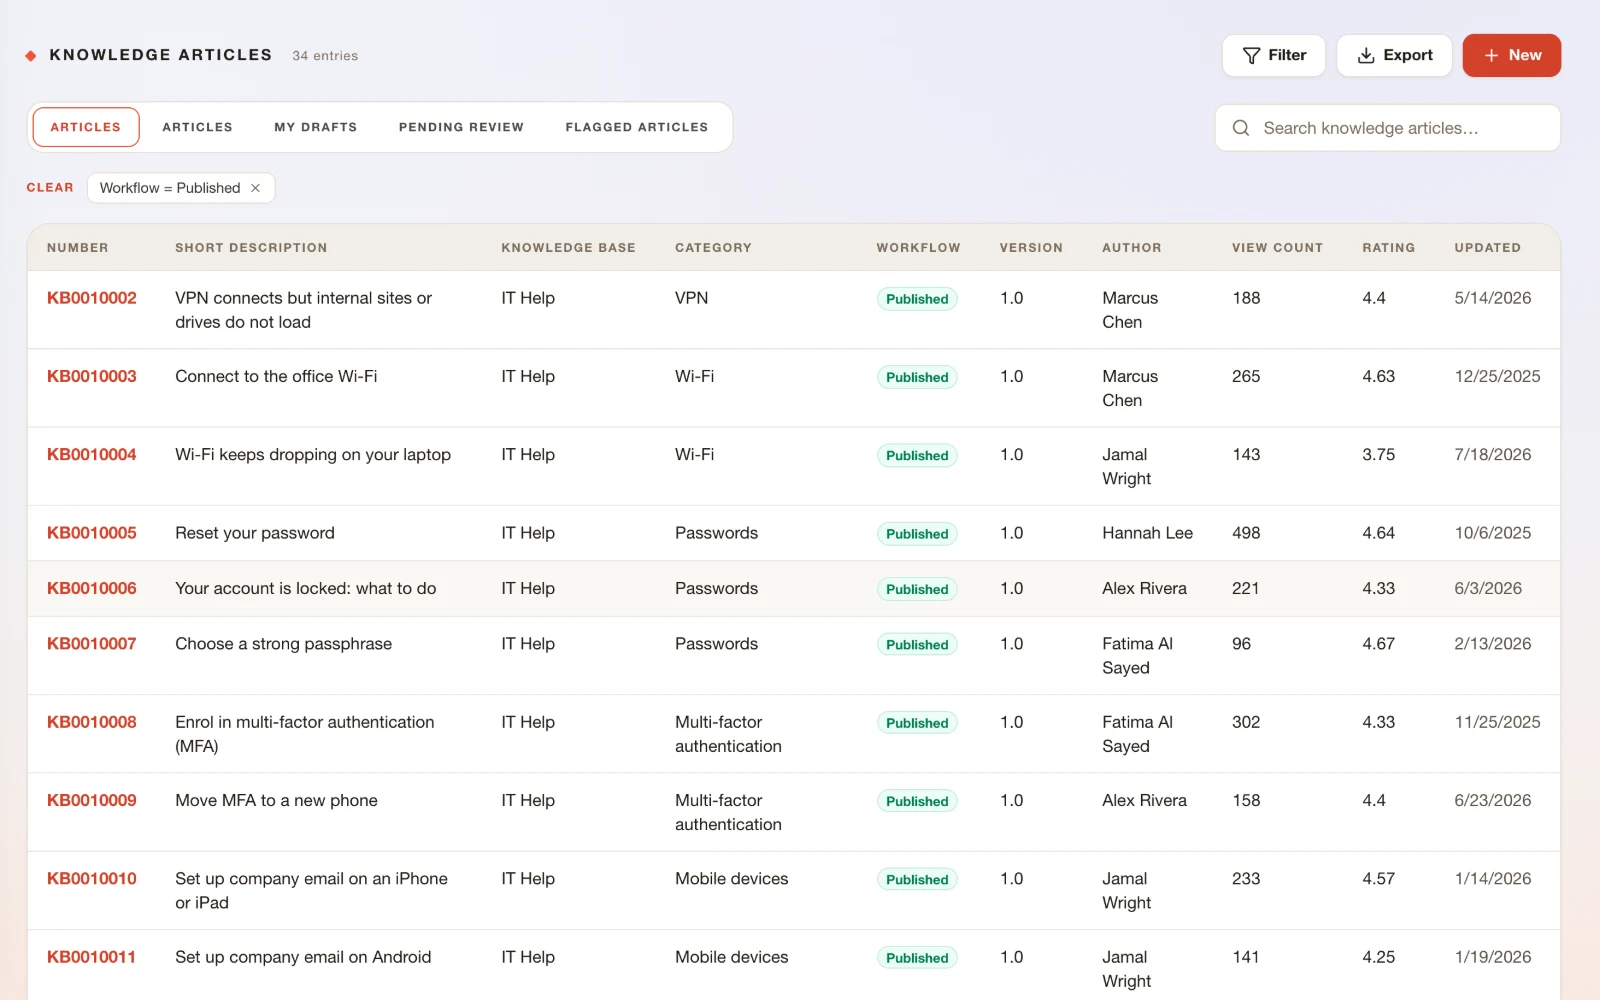Click the Clear filters link
The height and width of the screenshot is (1000, 1600).
click(50, 188)
